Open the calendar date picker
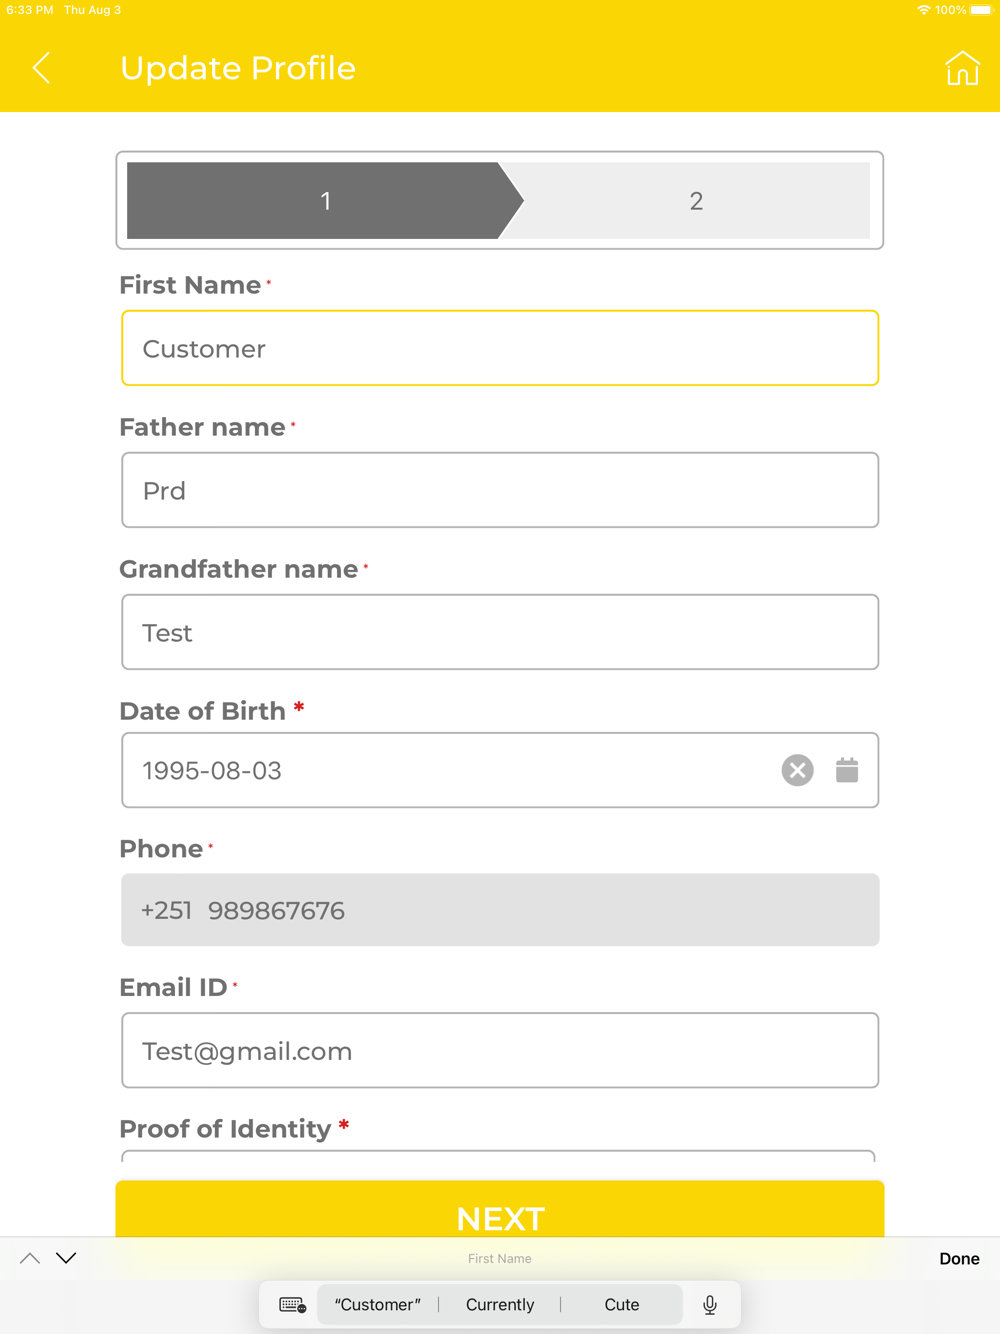 click(847, 770)
